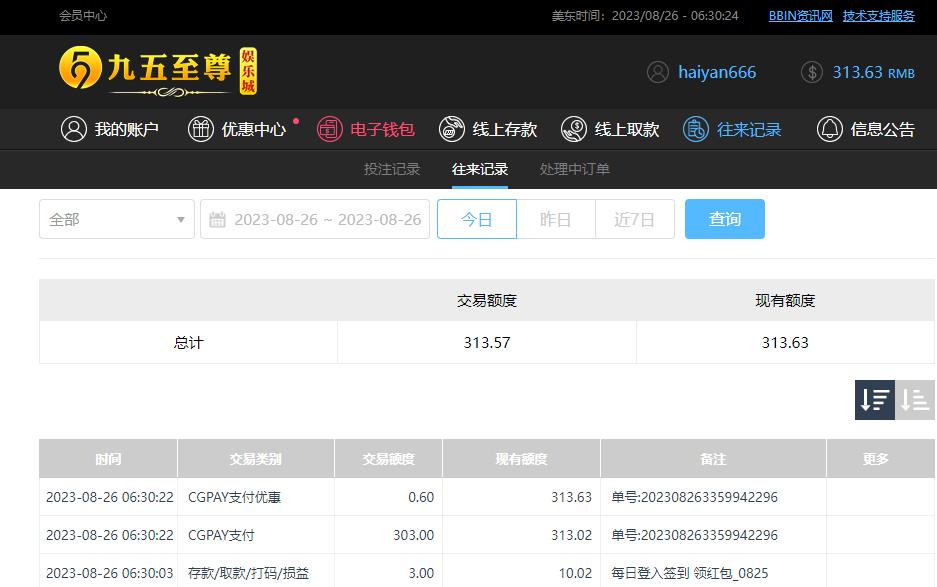The image size is (937, 587).
Task: Click the 存款/取款/打码/损益 transaction type
Action: point(249,573)
